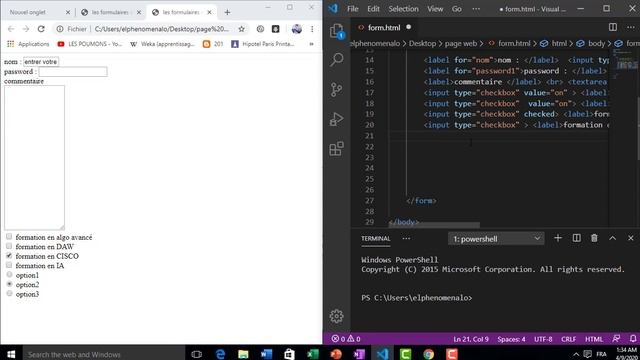Show hidden bookmarks overflow chevron

coord(311,44)
